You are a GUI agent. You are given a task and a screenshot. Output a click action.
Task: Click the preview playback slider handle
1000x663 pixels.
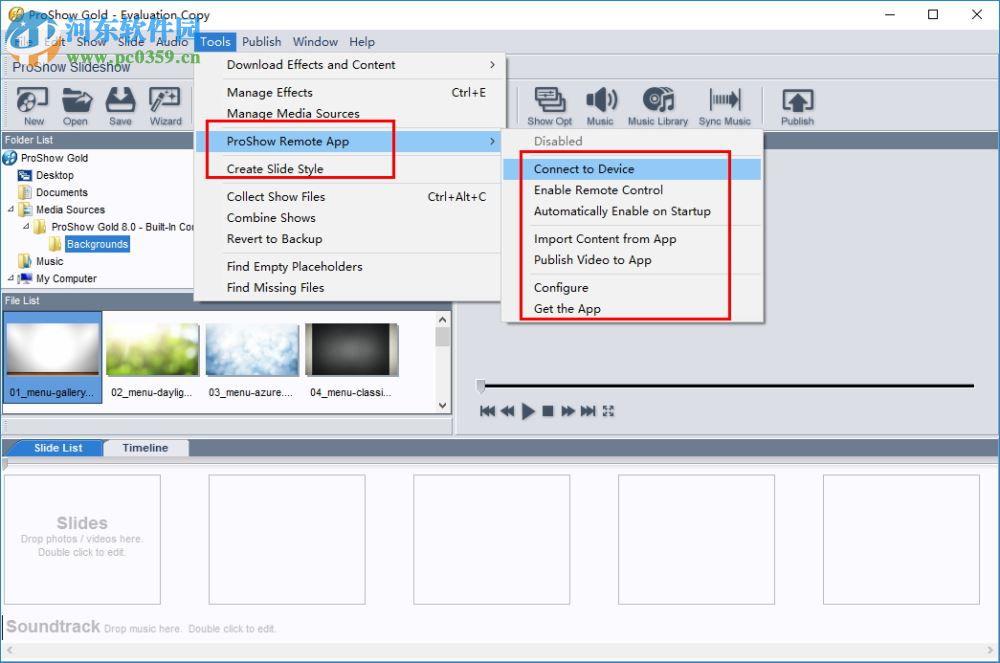[x=481, y=385]
